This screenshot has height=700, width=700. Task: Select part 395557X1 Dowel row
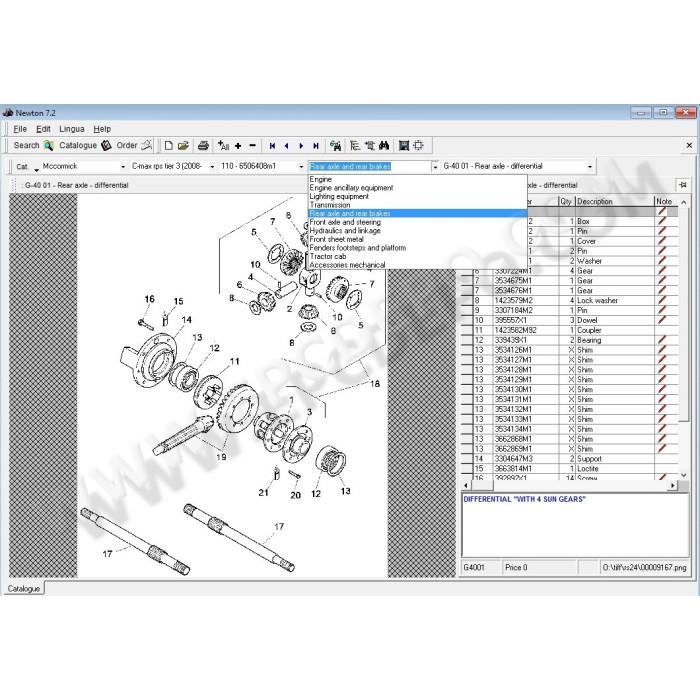point(570,320)
